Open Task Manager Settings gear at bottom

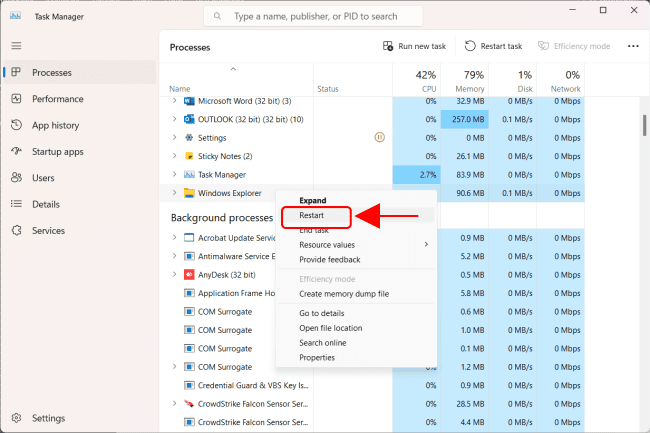[16, 418]
